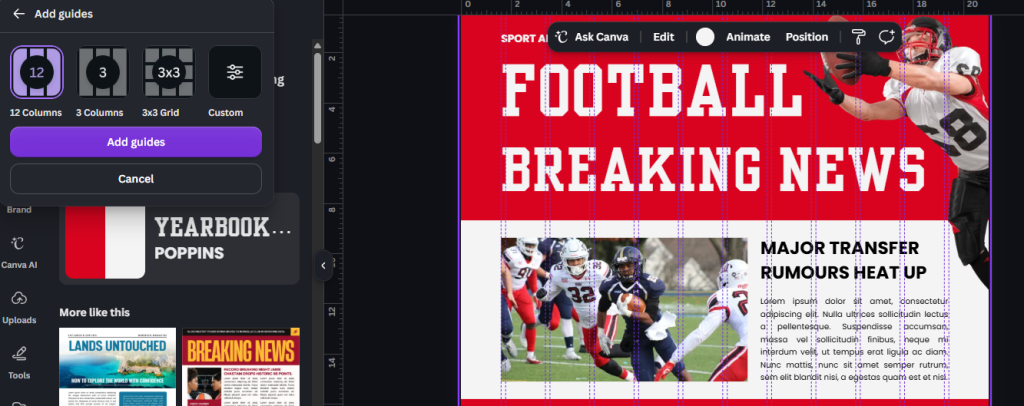Click the 3 Columns label text

[99, 113]
